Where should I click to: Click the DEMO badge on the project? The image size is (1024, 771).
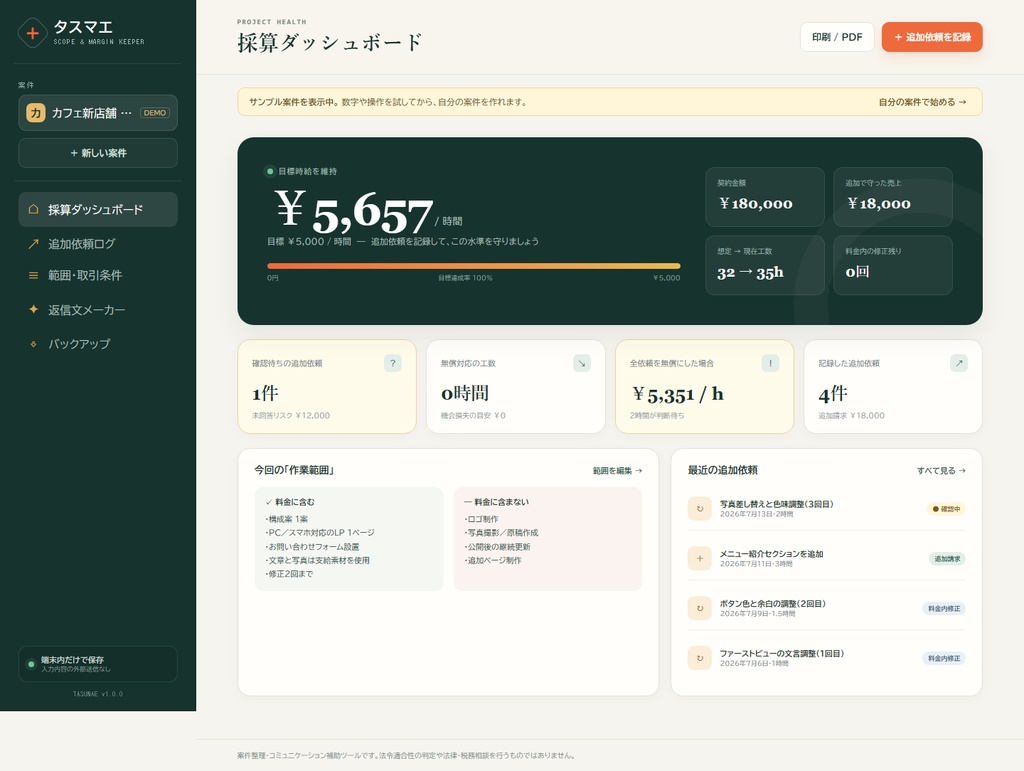point(155,113)
